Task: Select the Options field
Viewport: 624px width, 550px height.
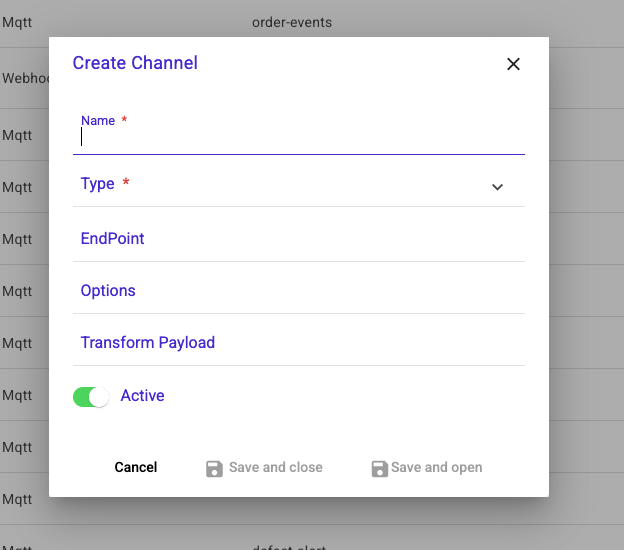Action: point(298,291)
